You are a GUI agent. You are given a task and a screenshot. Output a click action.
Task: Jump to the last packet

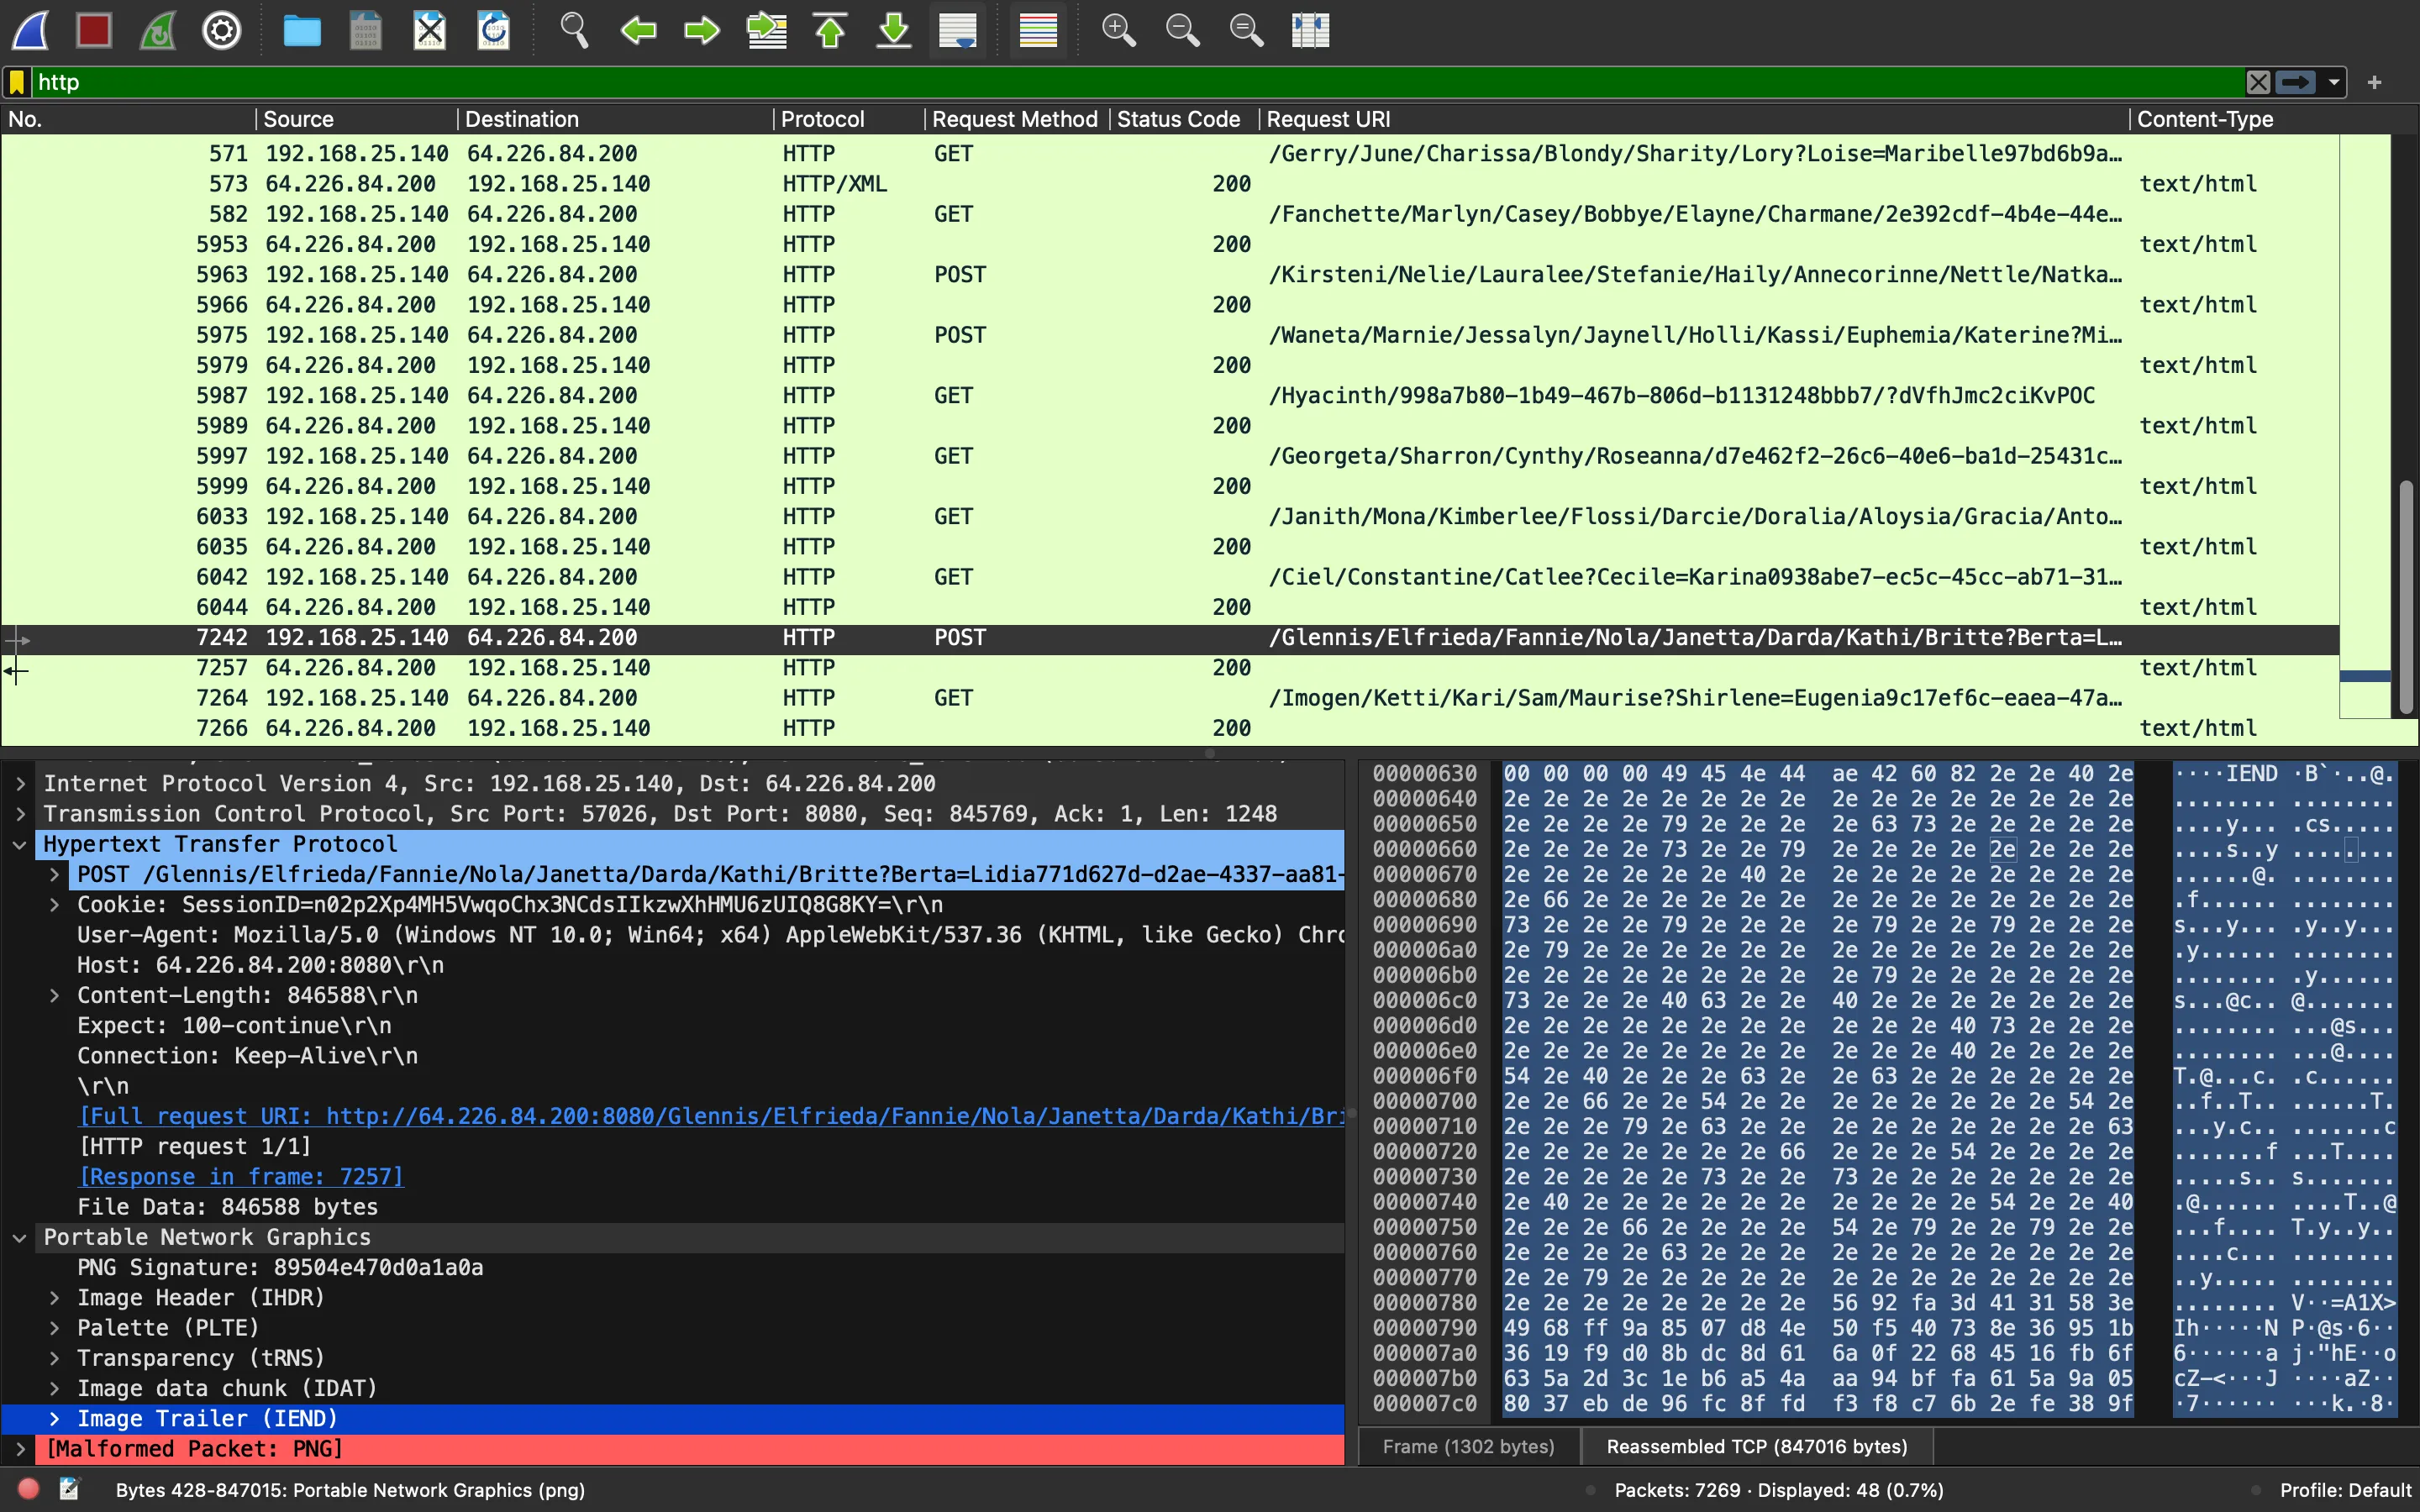click(x=894, y=30)
